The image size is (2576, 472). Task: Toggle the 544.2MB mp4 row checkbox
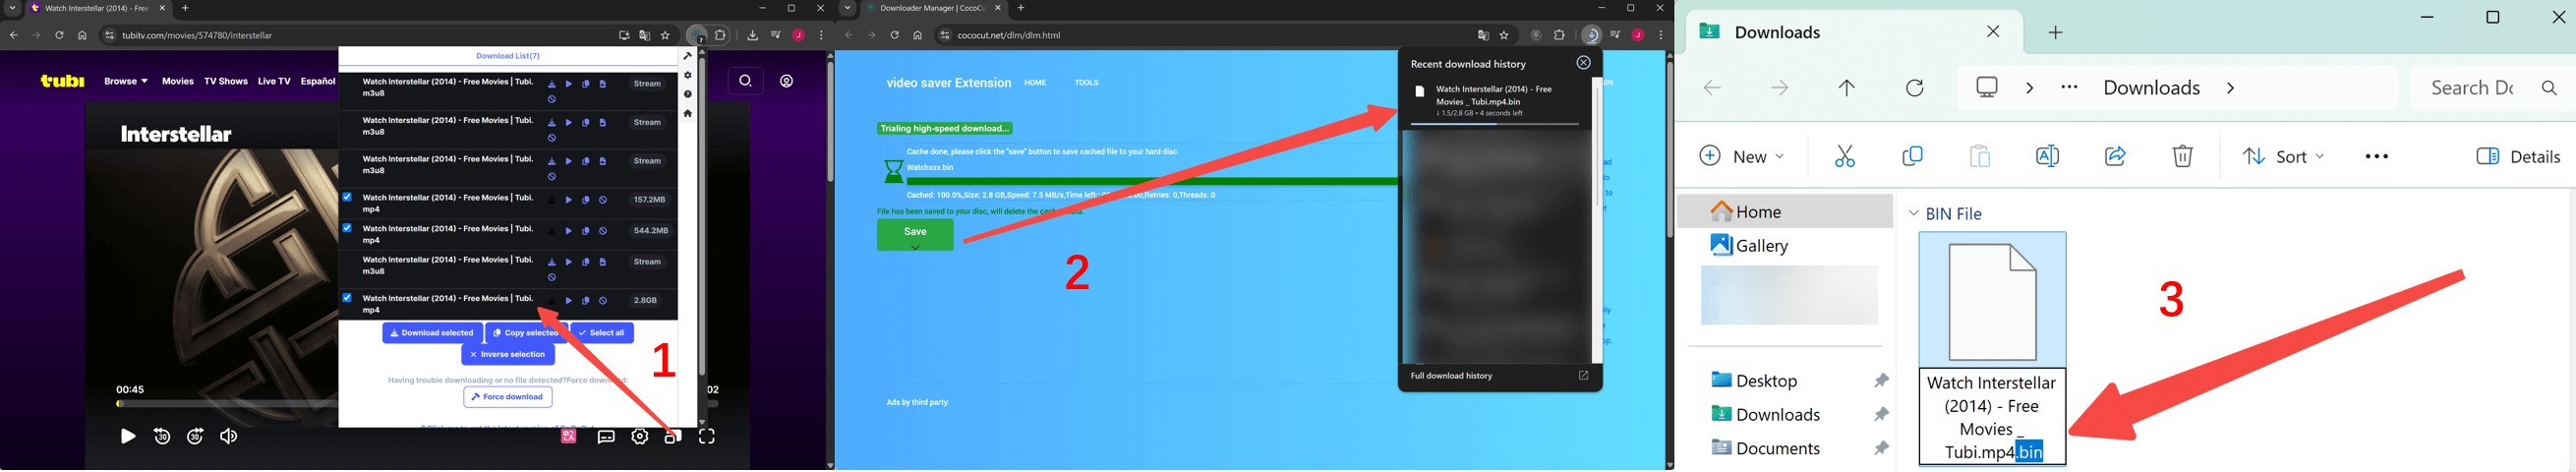pyautogui.click(x=347, y=229)
